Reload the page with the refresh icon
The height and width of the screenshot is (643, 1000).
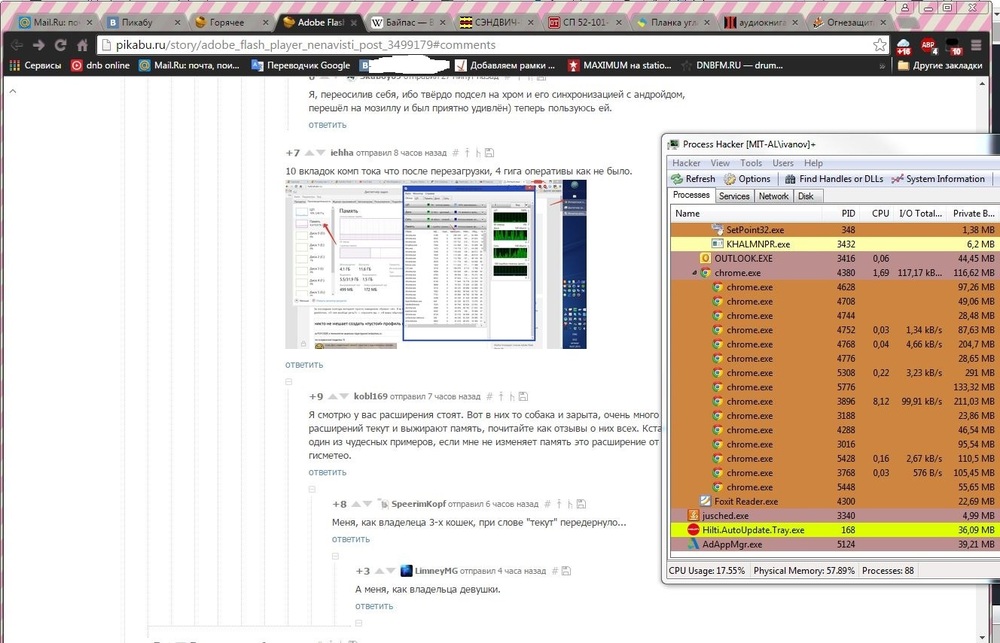coord(61,45)
